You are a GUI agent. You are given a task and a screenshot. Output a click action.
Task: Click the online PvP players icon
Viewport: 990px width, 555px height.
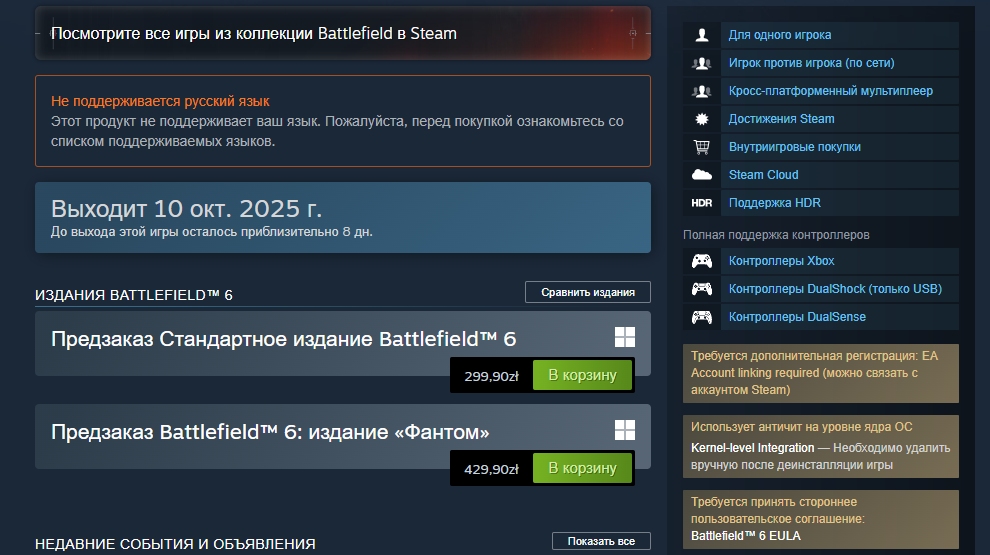tap(702, 63)
